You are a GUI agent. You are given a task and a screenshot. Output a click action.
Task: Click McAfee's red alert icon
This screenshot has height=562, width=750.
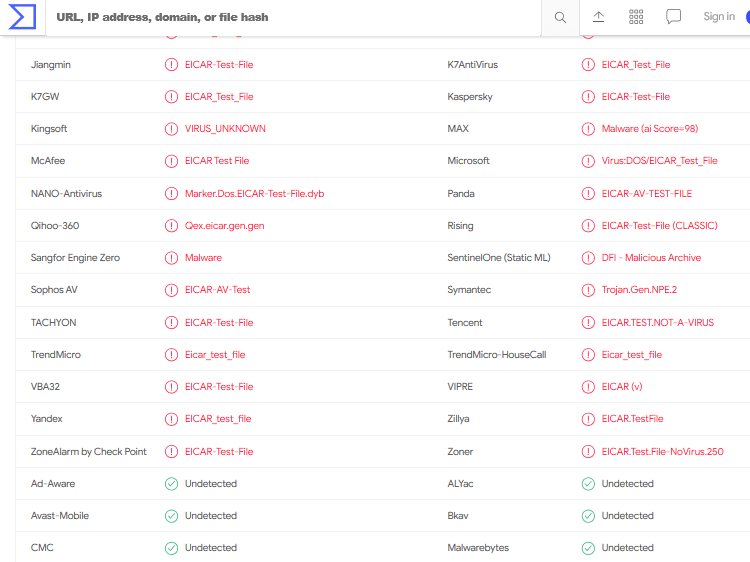coord(171,161)
